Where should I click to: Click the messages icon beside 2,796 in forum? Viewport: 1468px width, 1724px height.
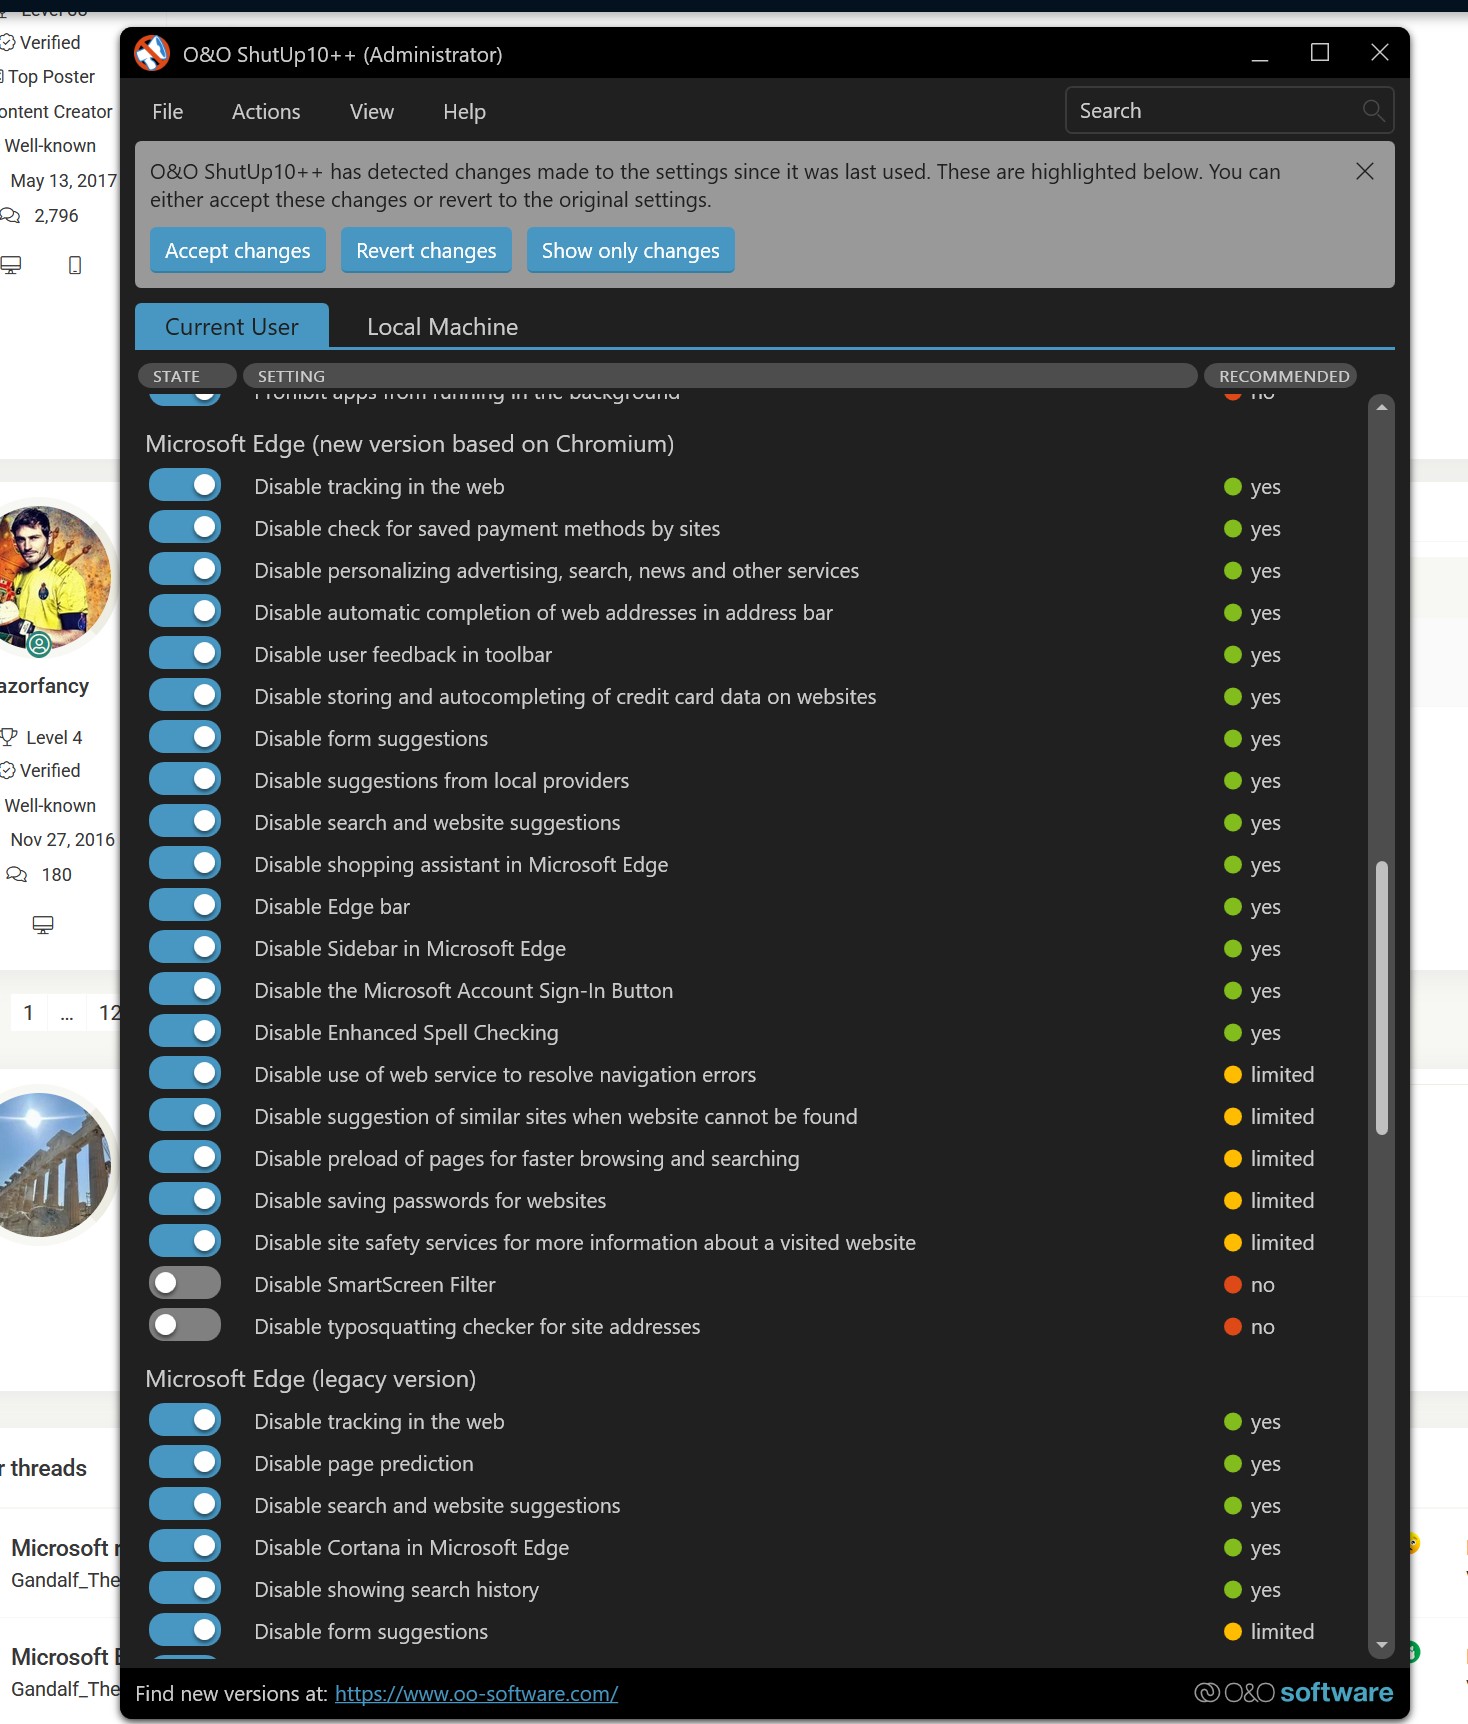[10, 216]
